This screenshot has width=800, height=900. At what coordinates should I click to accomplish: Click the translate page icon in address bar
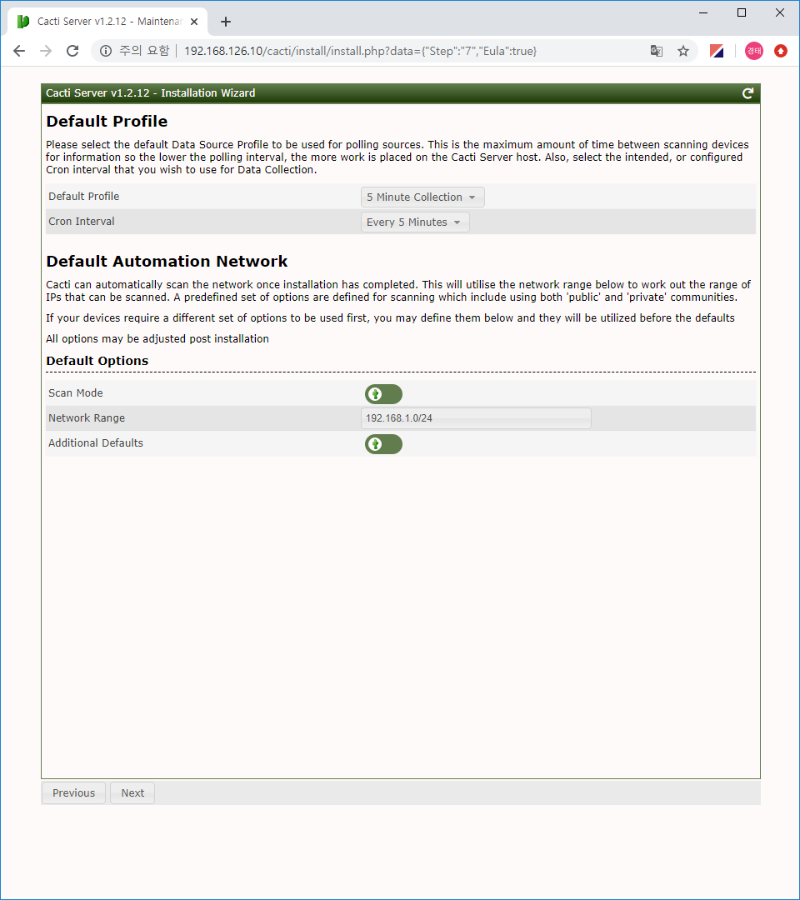(656, 51)
